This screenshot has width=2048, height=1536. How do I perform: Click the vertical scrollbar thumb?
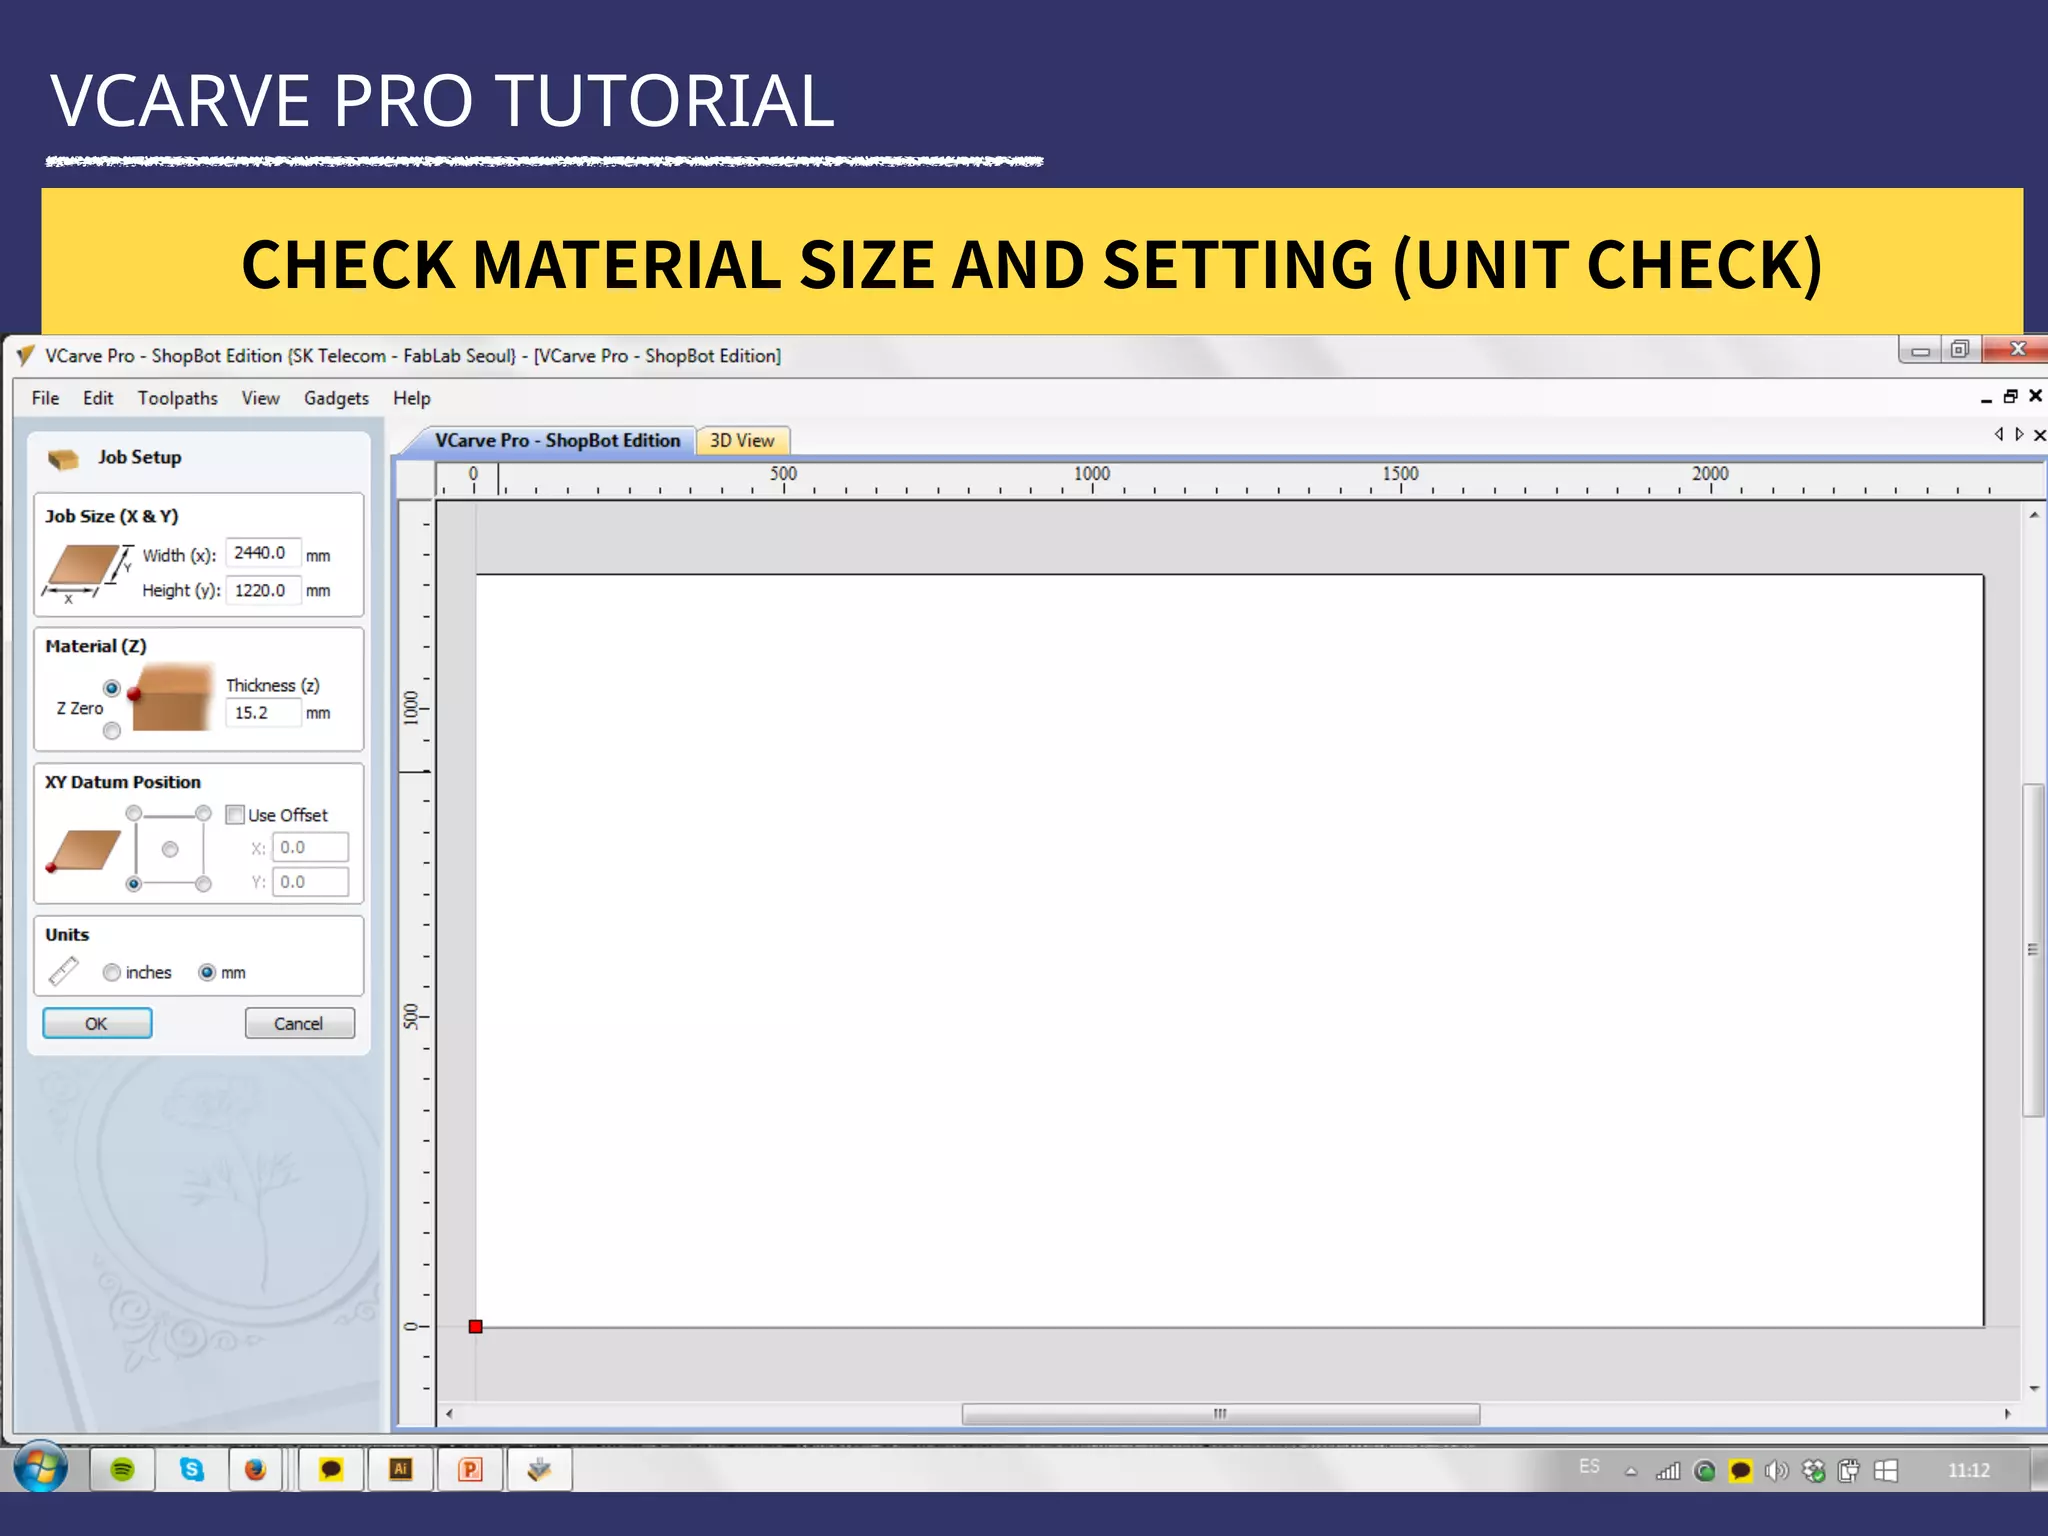tap(2033, 949)
